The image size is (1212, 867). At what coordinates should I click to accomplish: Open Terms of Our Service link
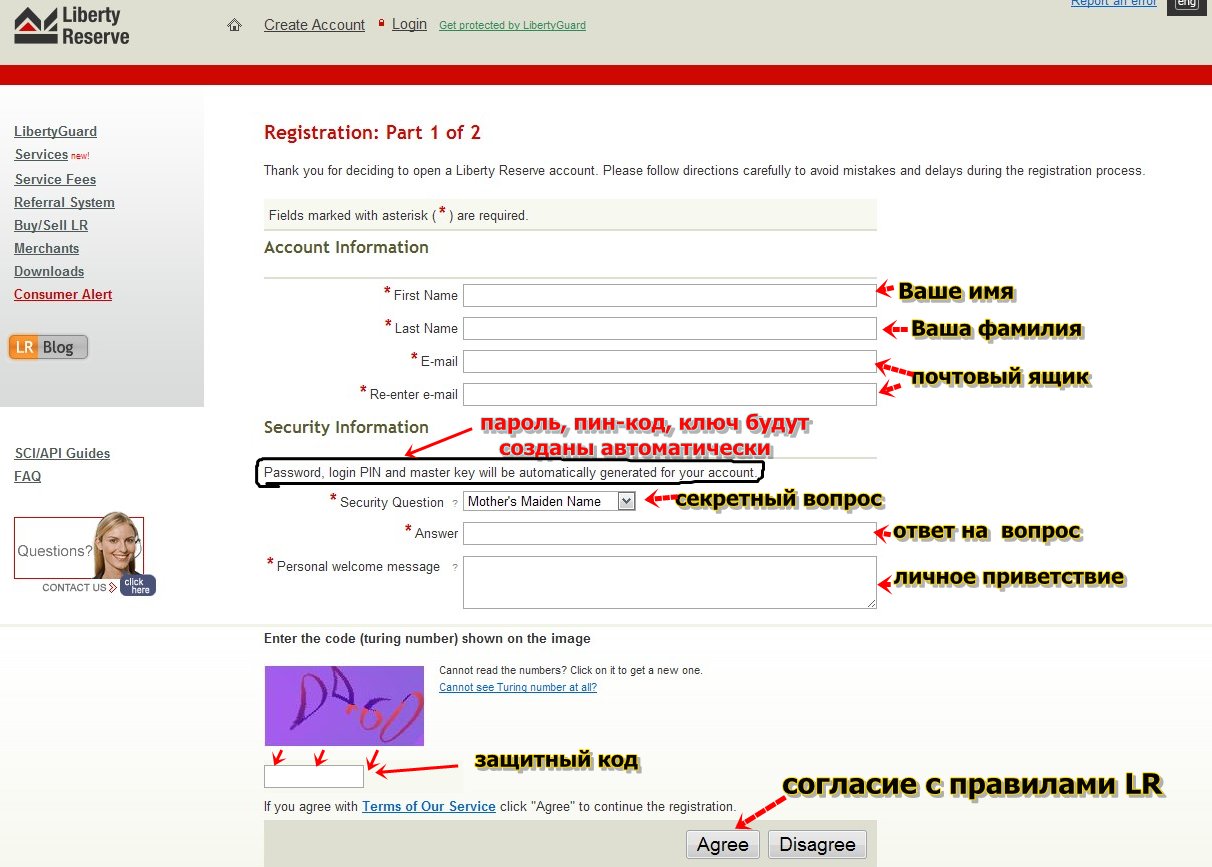[429, 806]
